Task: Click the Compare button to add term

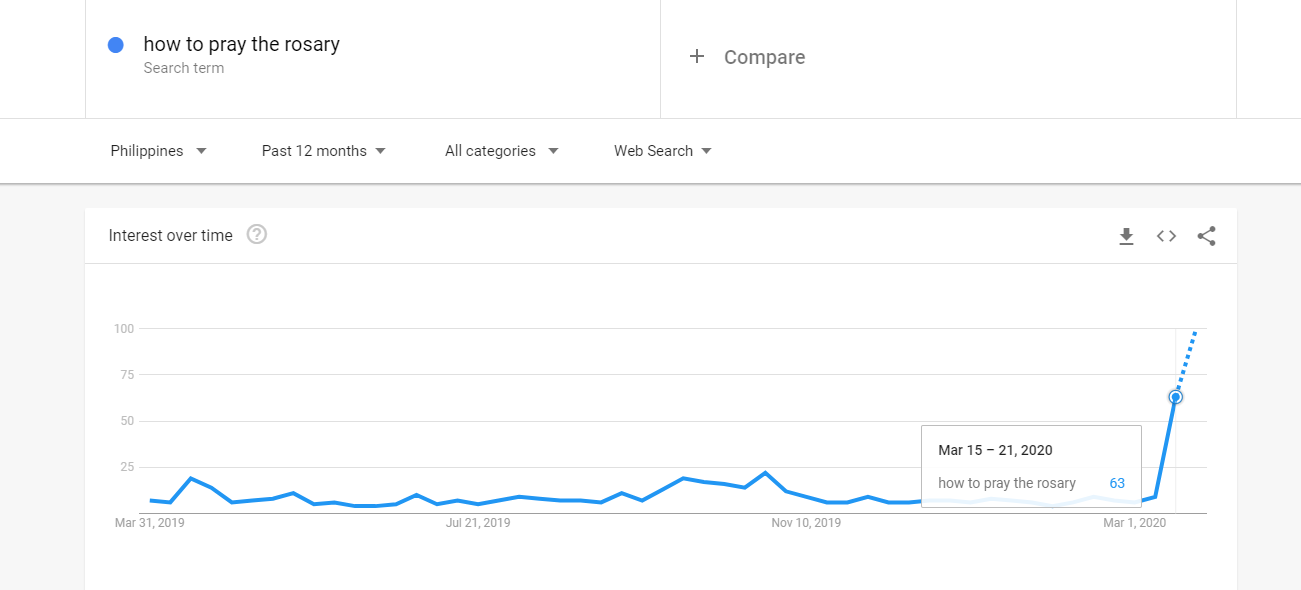Action: (764, 57)
